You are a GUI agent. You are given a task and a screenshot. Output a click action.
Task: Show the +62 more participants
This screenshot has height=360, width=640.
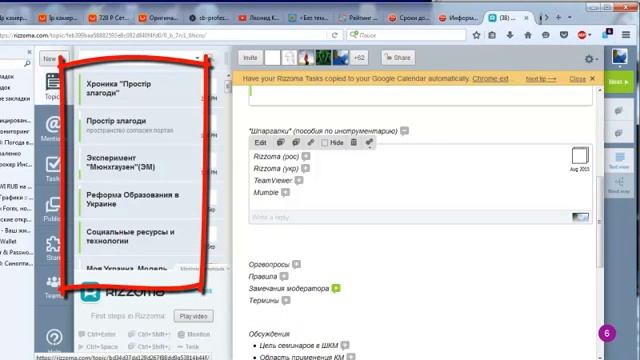pyautogui.click(x=359, y=58)
